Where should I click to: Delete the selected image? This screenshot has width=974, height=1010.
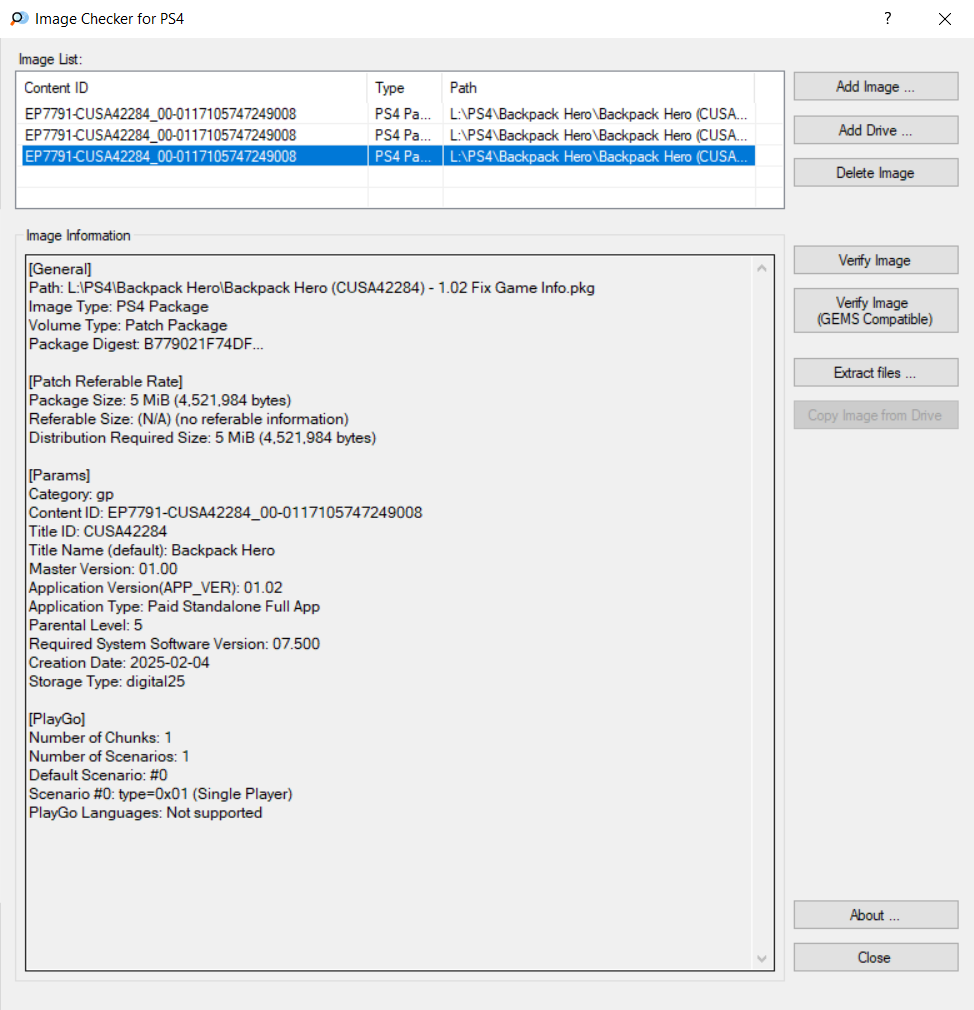pyautogui.click(x=875, y=173)
